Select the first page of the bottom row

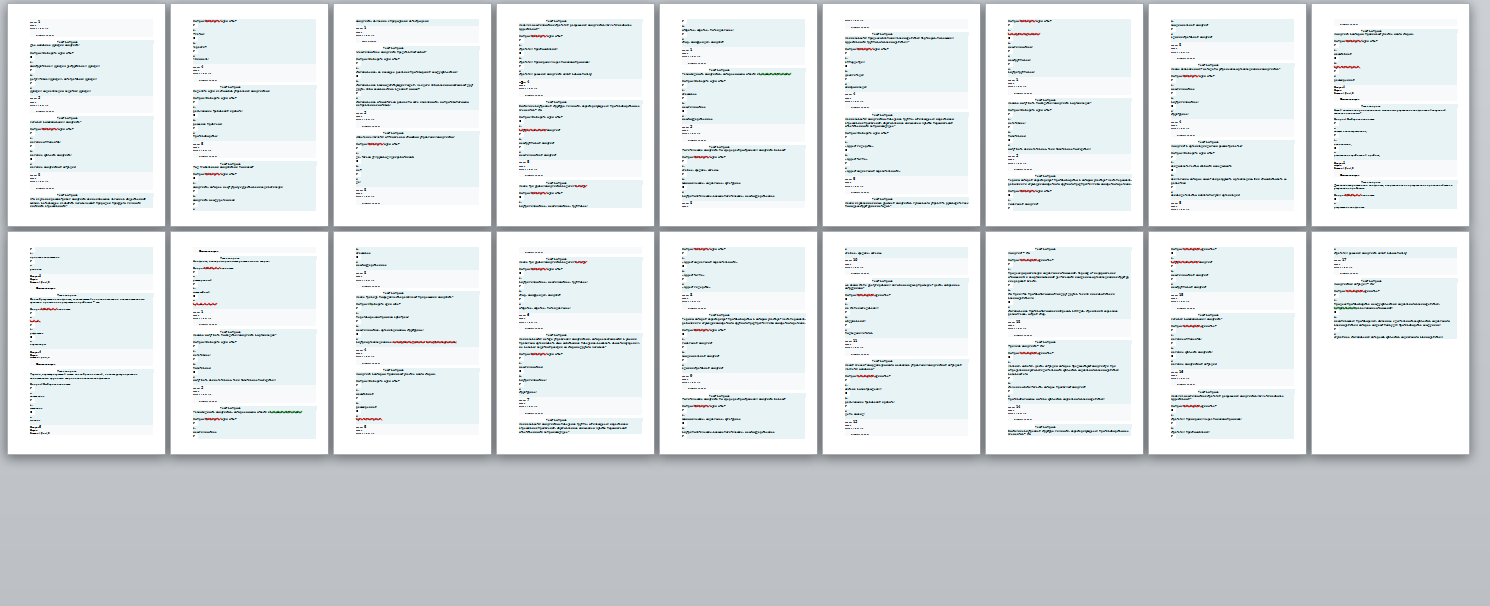(x=86, y=343)
